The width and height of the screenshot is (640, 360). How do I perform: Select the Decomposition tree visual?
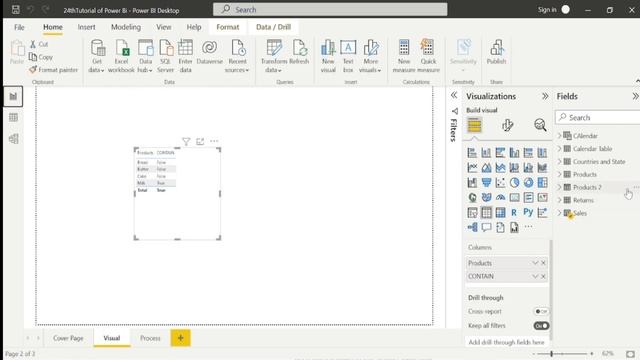(472, 227)
